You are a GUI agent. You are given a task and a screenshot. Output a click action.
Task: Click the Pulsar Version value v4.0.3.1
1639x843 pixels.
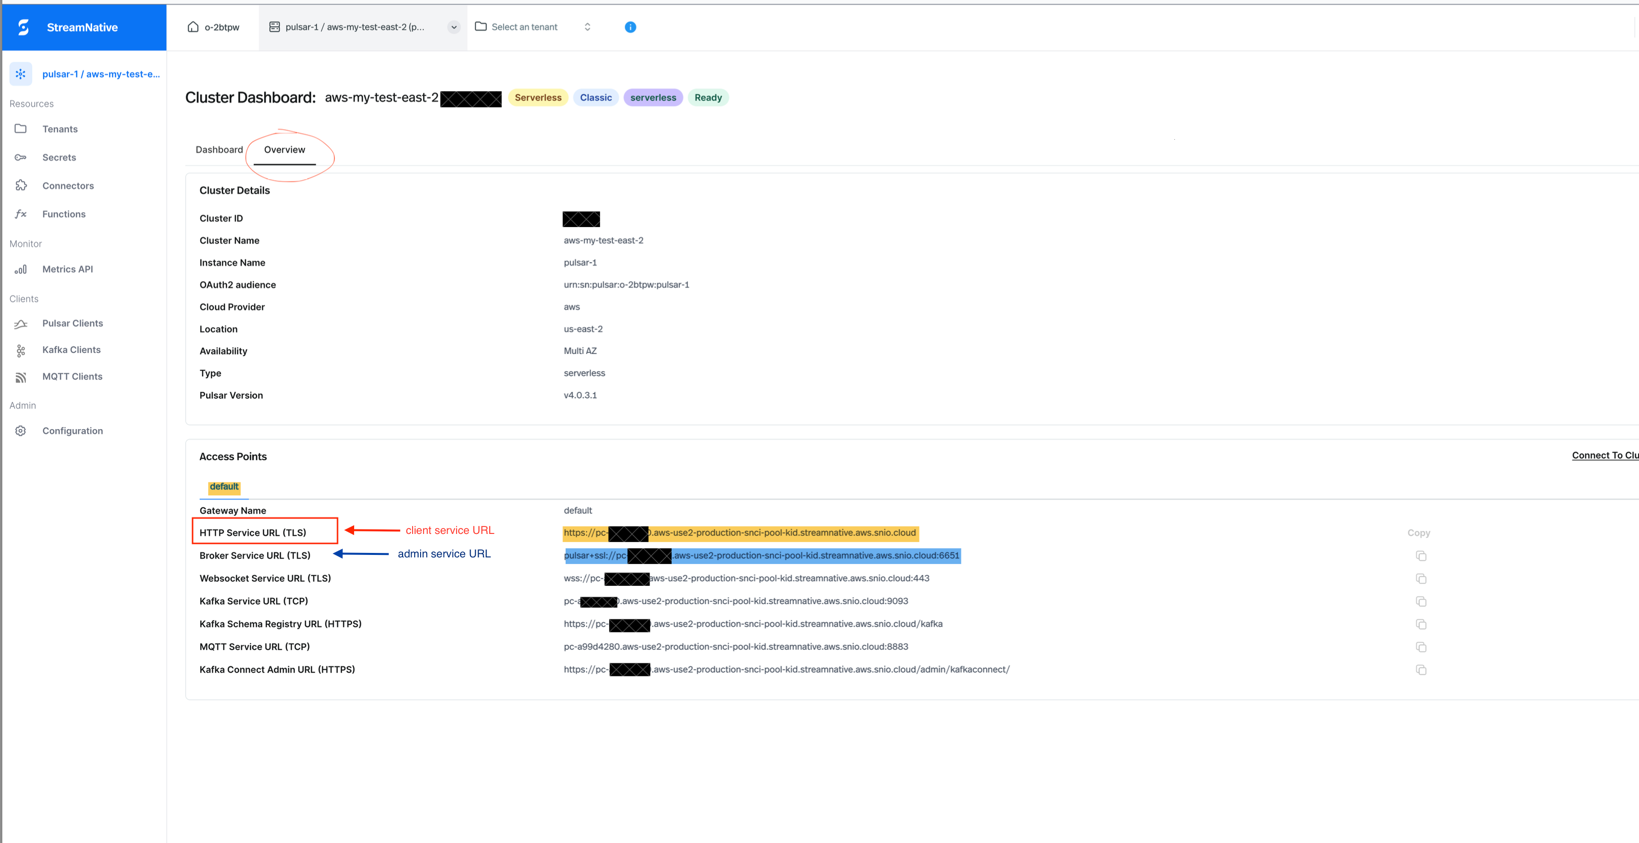click(x=580, y=396)
